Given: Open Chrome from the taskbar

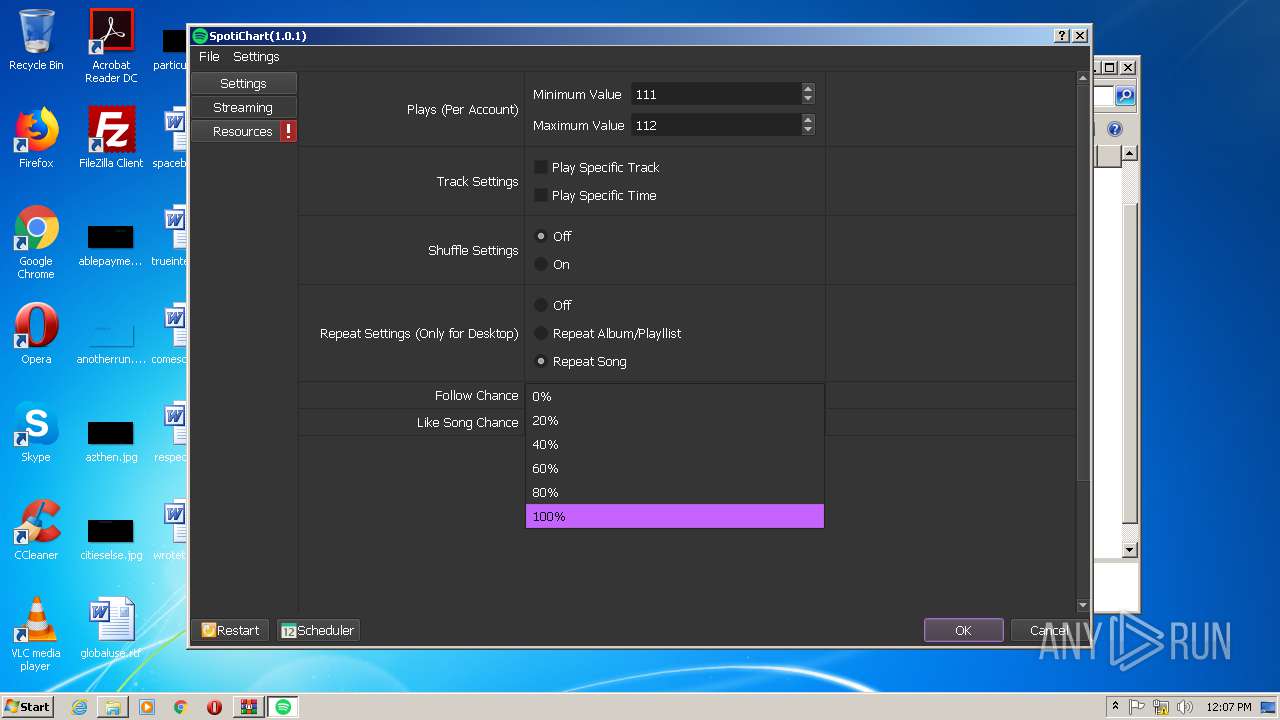Looking at the screenshot, I should pyautogui.click(x=181, y=707).
